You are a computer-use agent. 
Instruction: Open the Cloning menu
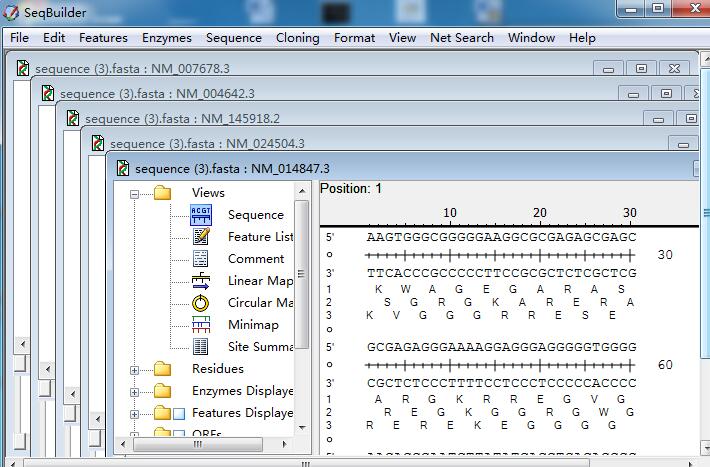point(297,38)
